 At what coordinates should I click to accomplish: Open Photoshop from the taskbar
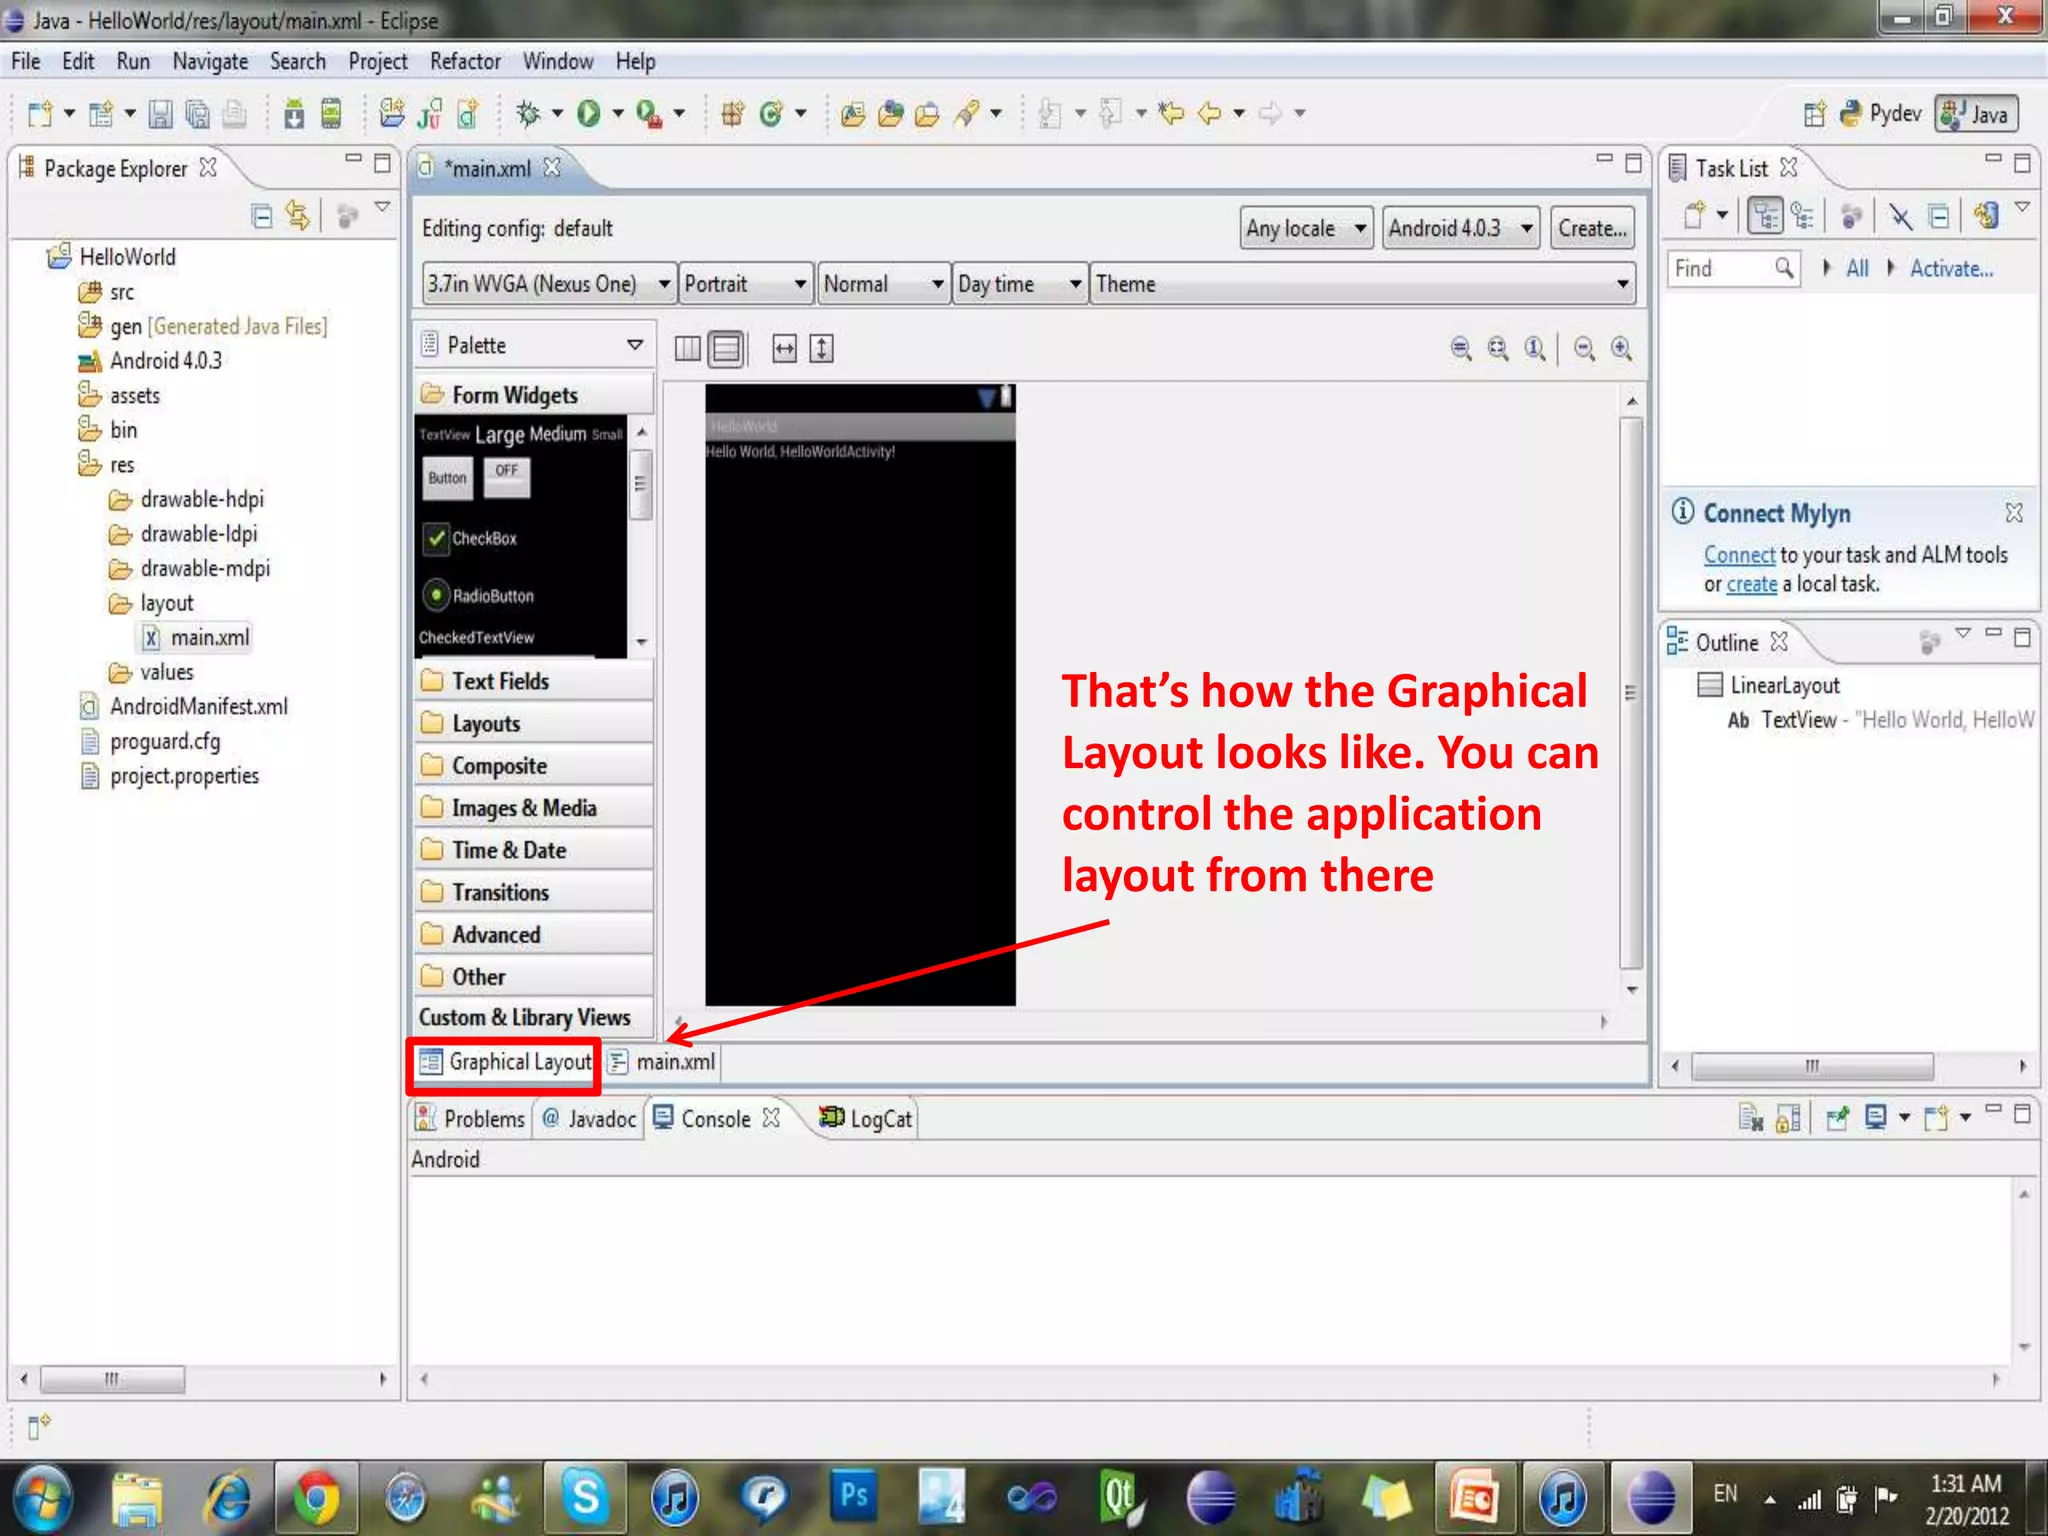coord(854,1496)
